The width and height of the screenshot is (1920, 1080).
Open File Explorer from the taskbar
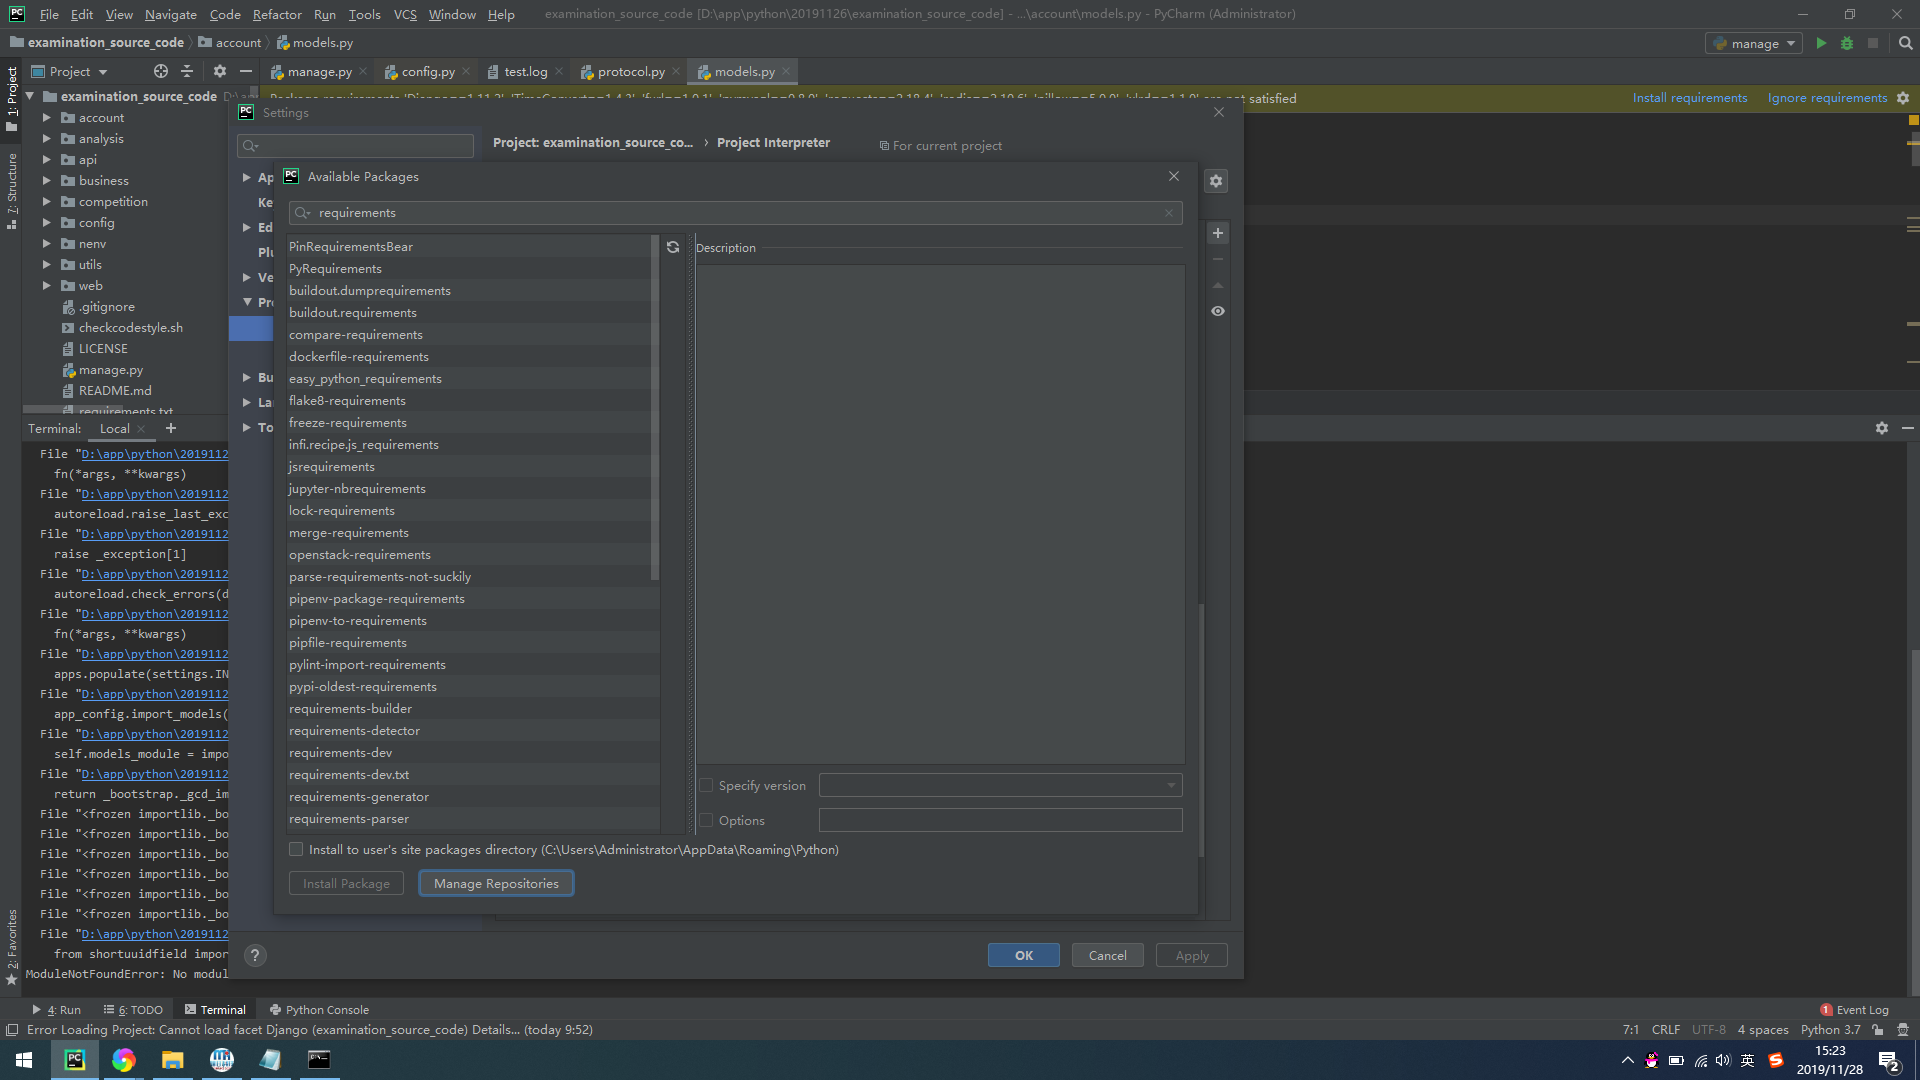coord(173,1060)
